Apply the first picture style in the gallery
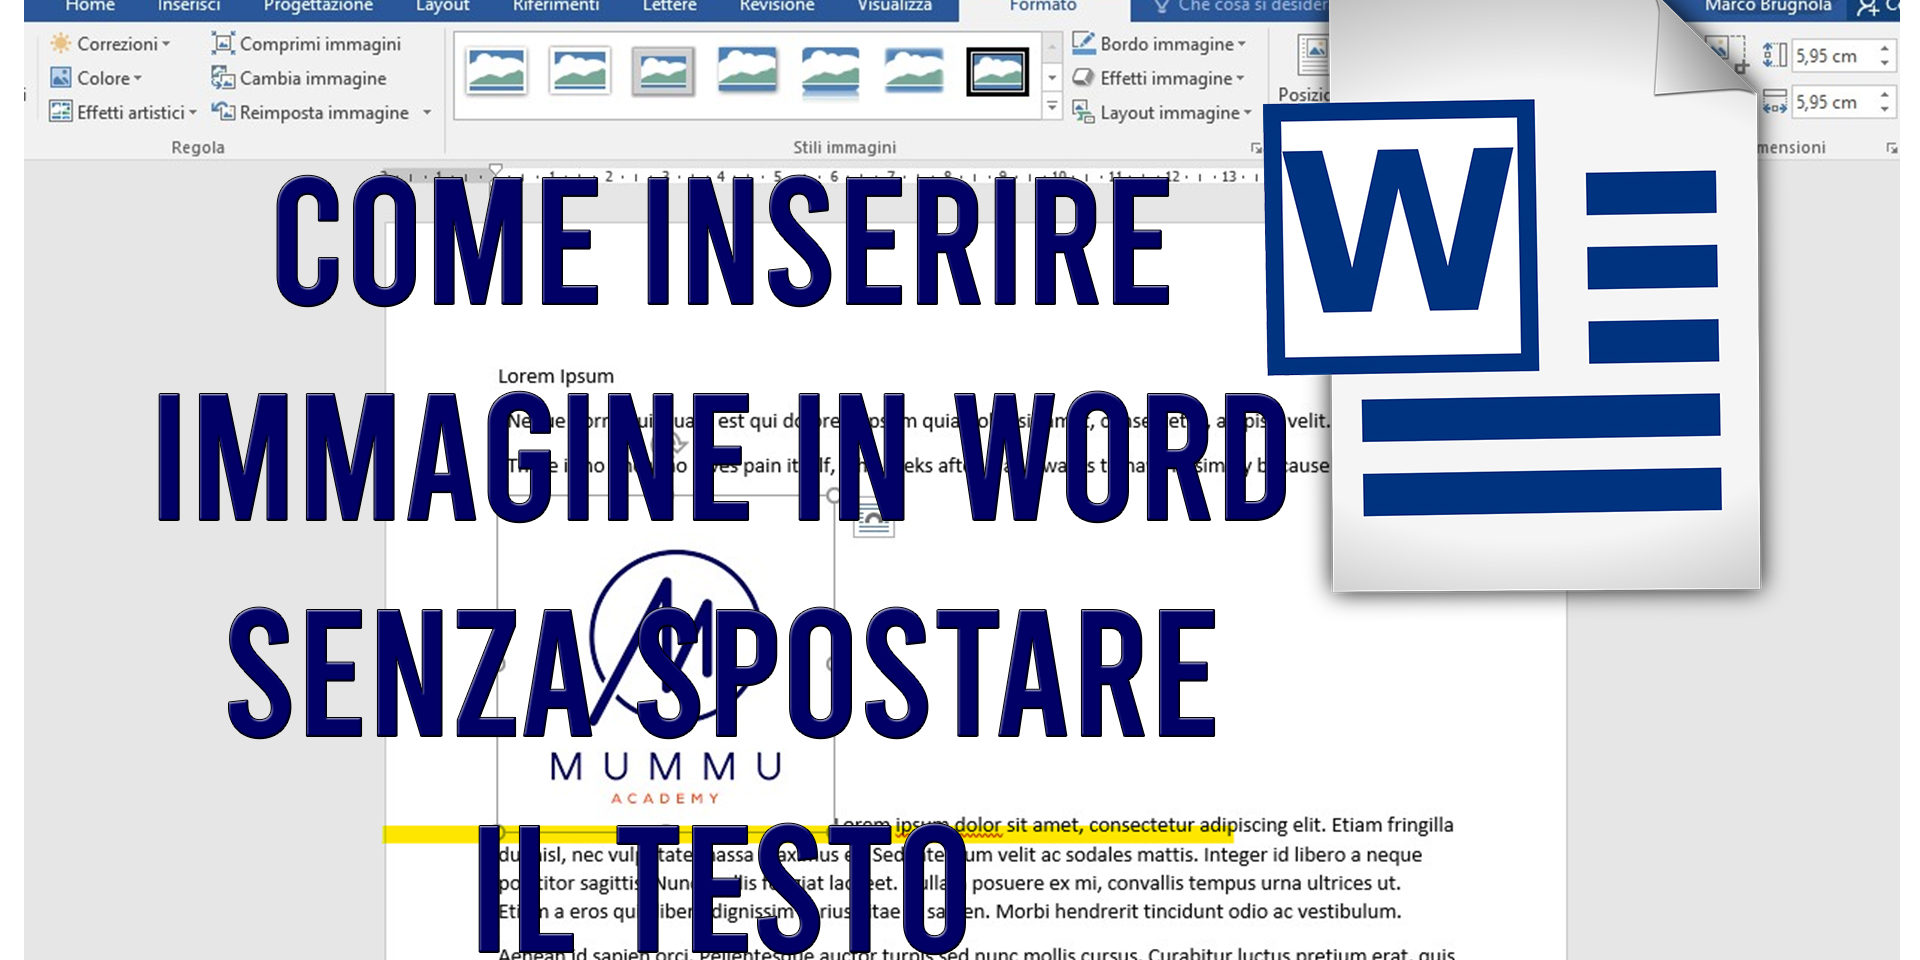The height and width of the screenshot is (960, 1920). (x=496, y=72)
